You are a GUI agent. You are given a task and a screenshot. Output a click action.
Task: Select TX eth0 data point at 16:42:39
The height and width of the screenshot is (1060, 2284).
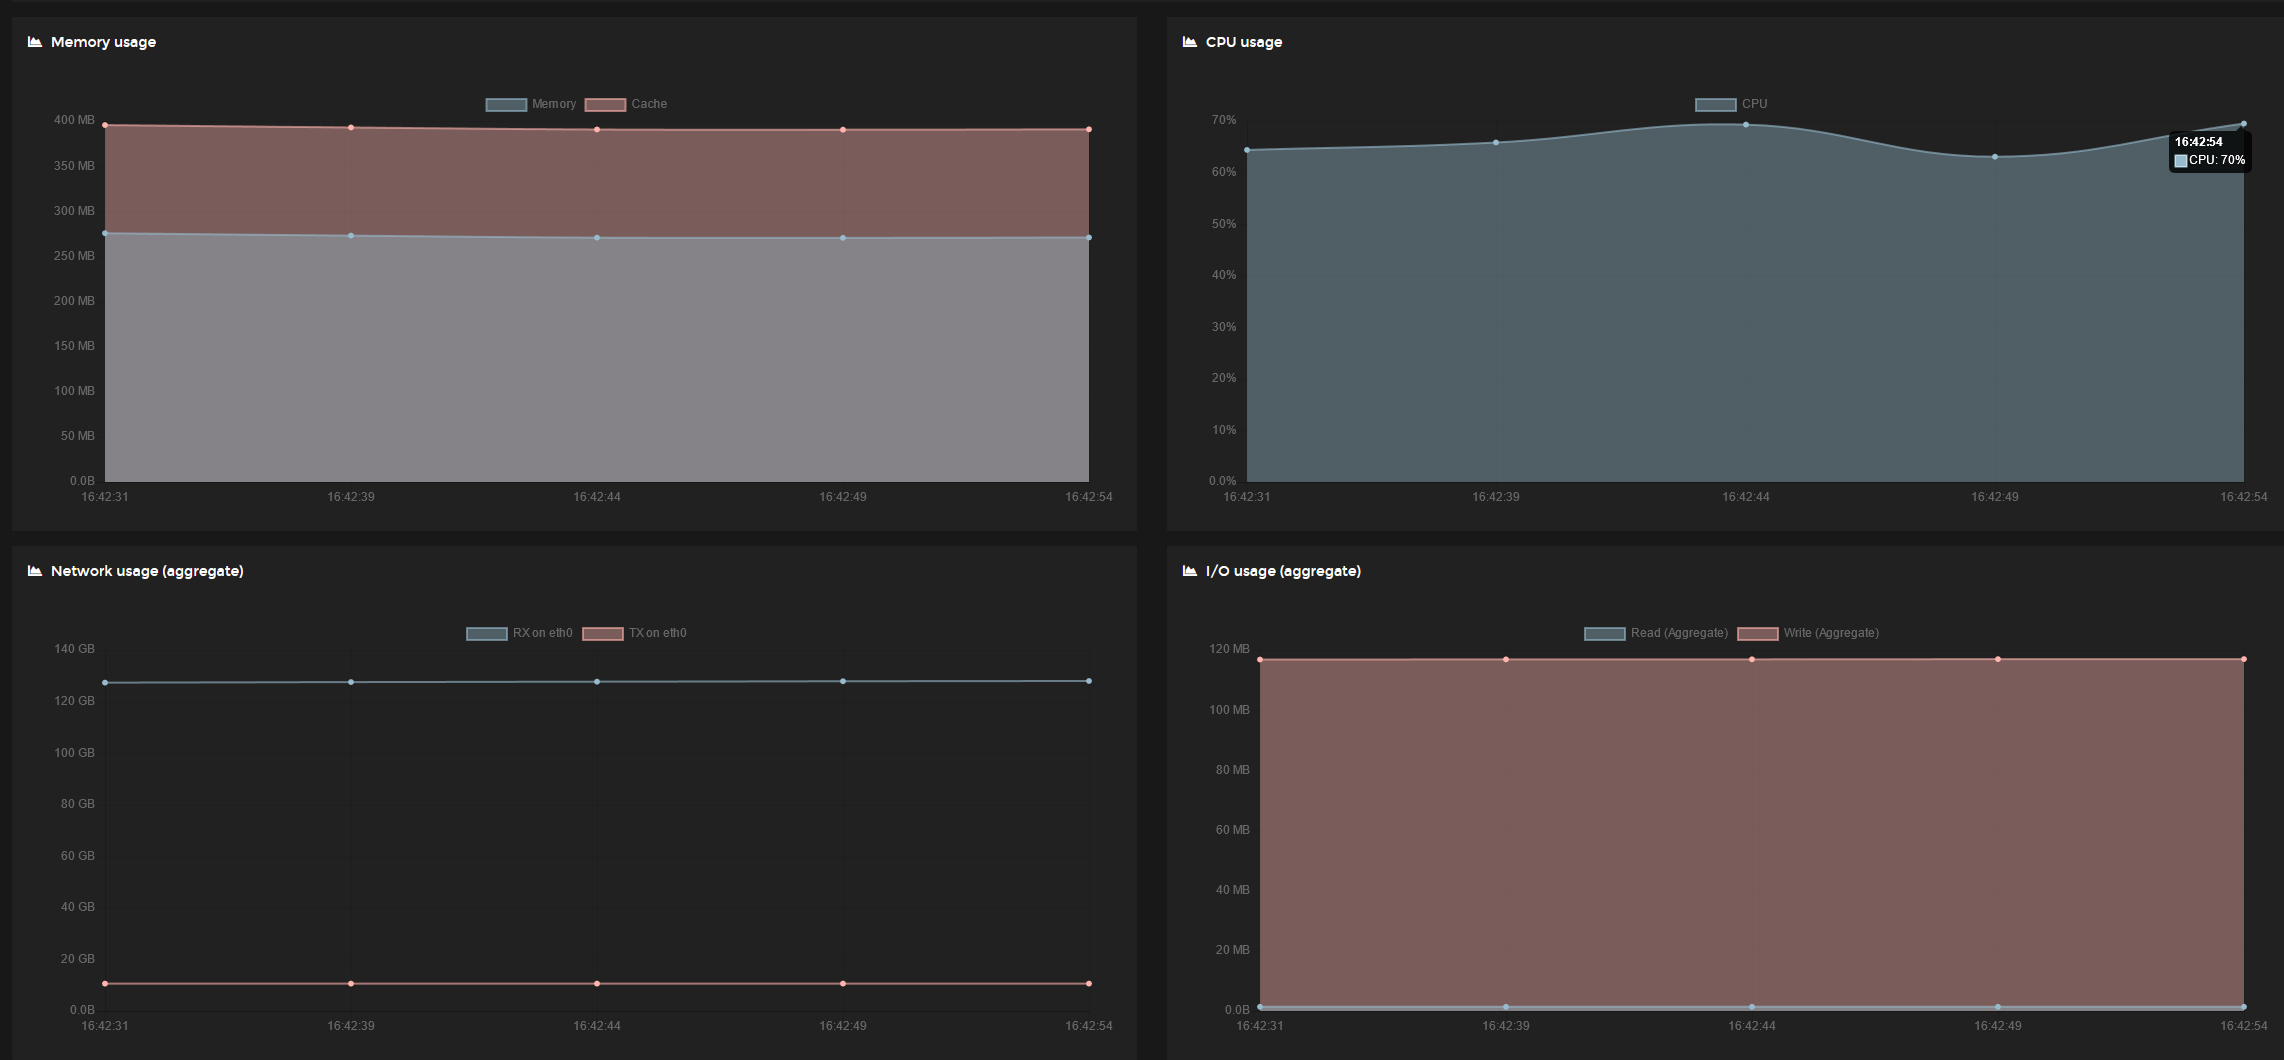351,984
